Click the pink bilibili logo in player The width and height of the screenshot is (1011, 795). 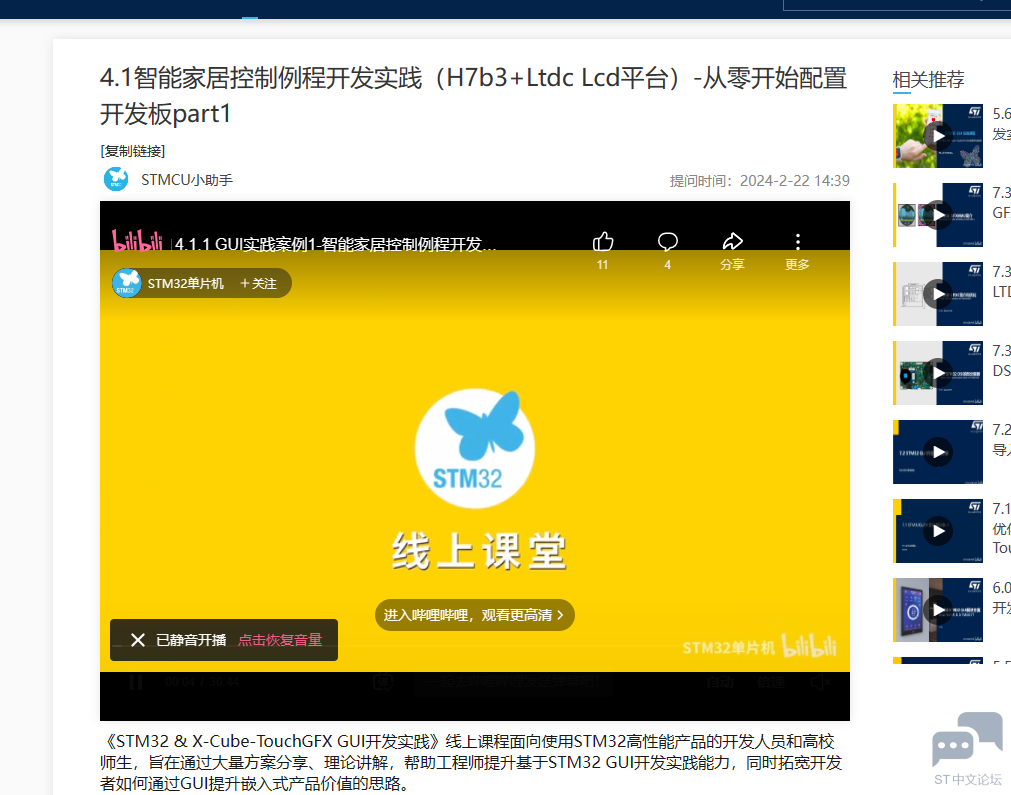coord(137,241)
